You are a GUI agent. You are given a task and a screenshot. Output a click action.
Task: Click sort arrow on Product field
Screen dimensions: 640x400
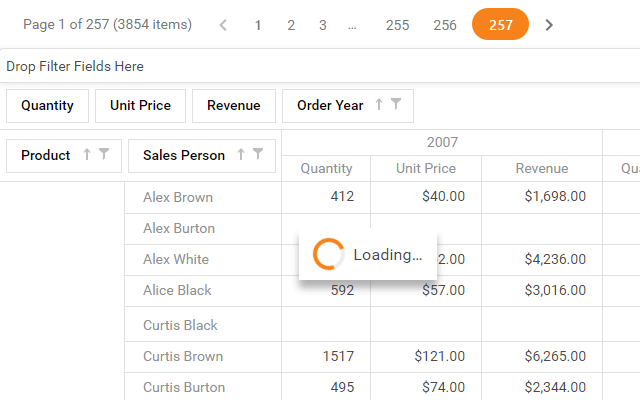coord(87,155)
